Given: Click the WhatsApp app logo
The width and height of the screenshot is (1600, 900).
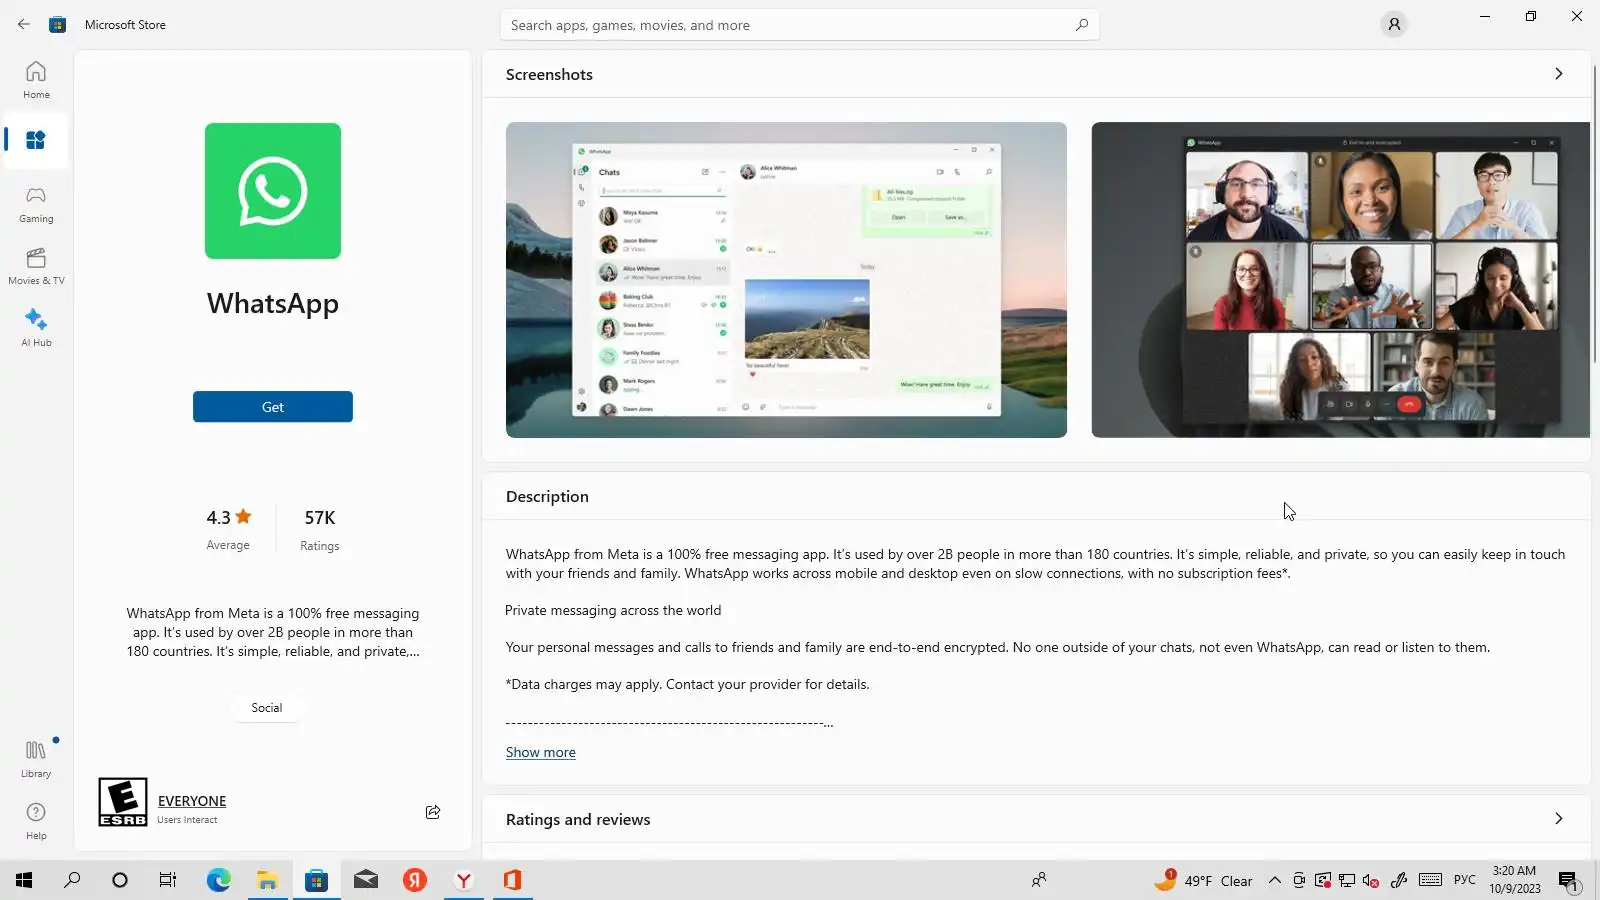Looking at the screenshot, I should pyautogui.click(x=273, y=191).
